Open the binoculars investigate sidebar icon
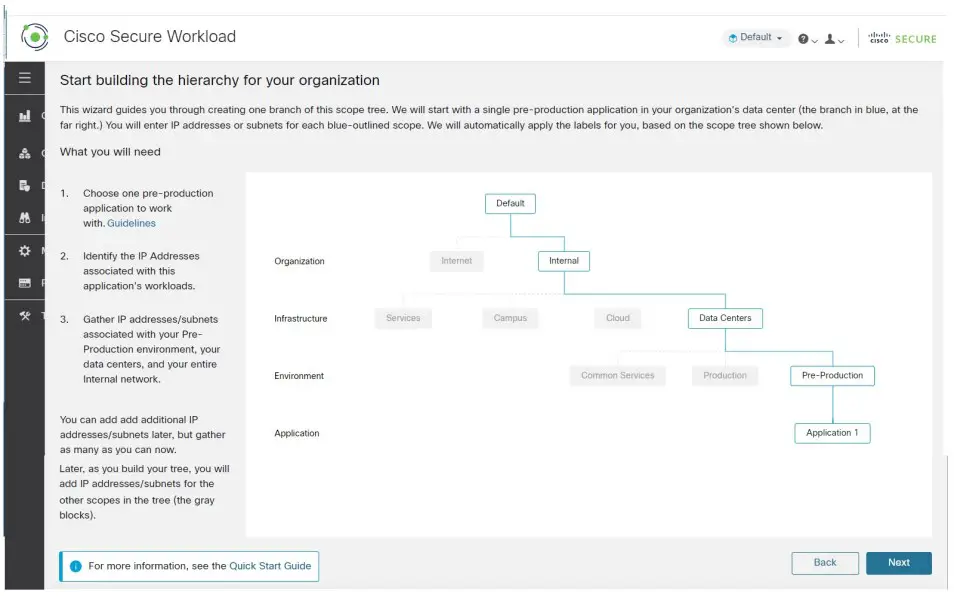The width and height of the screenshot is (954, 596). pyautogui.click(x=25, y=218)
